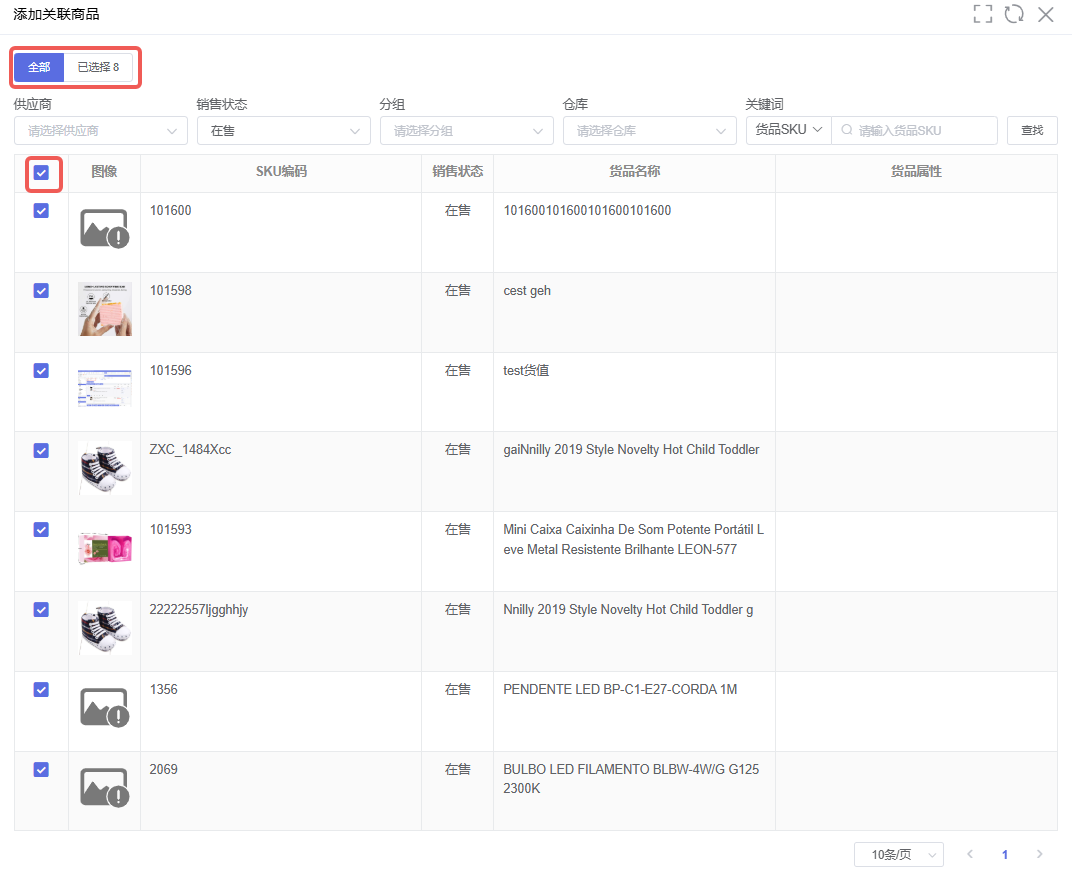Uncheck the row for SKU 2069
The width and height of the screenshot is (1072, 877).
point(41,770)
